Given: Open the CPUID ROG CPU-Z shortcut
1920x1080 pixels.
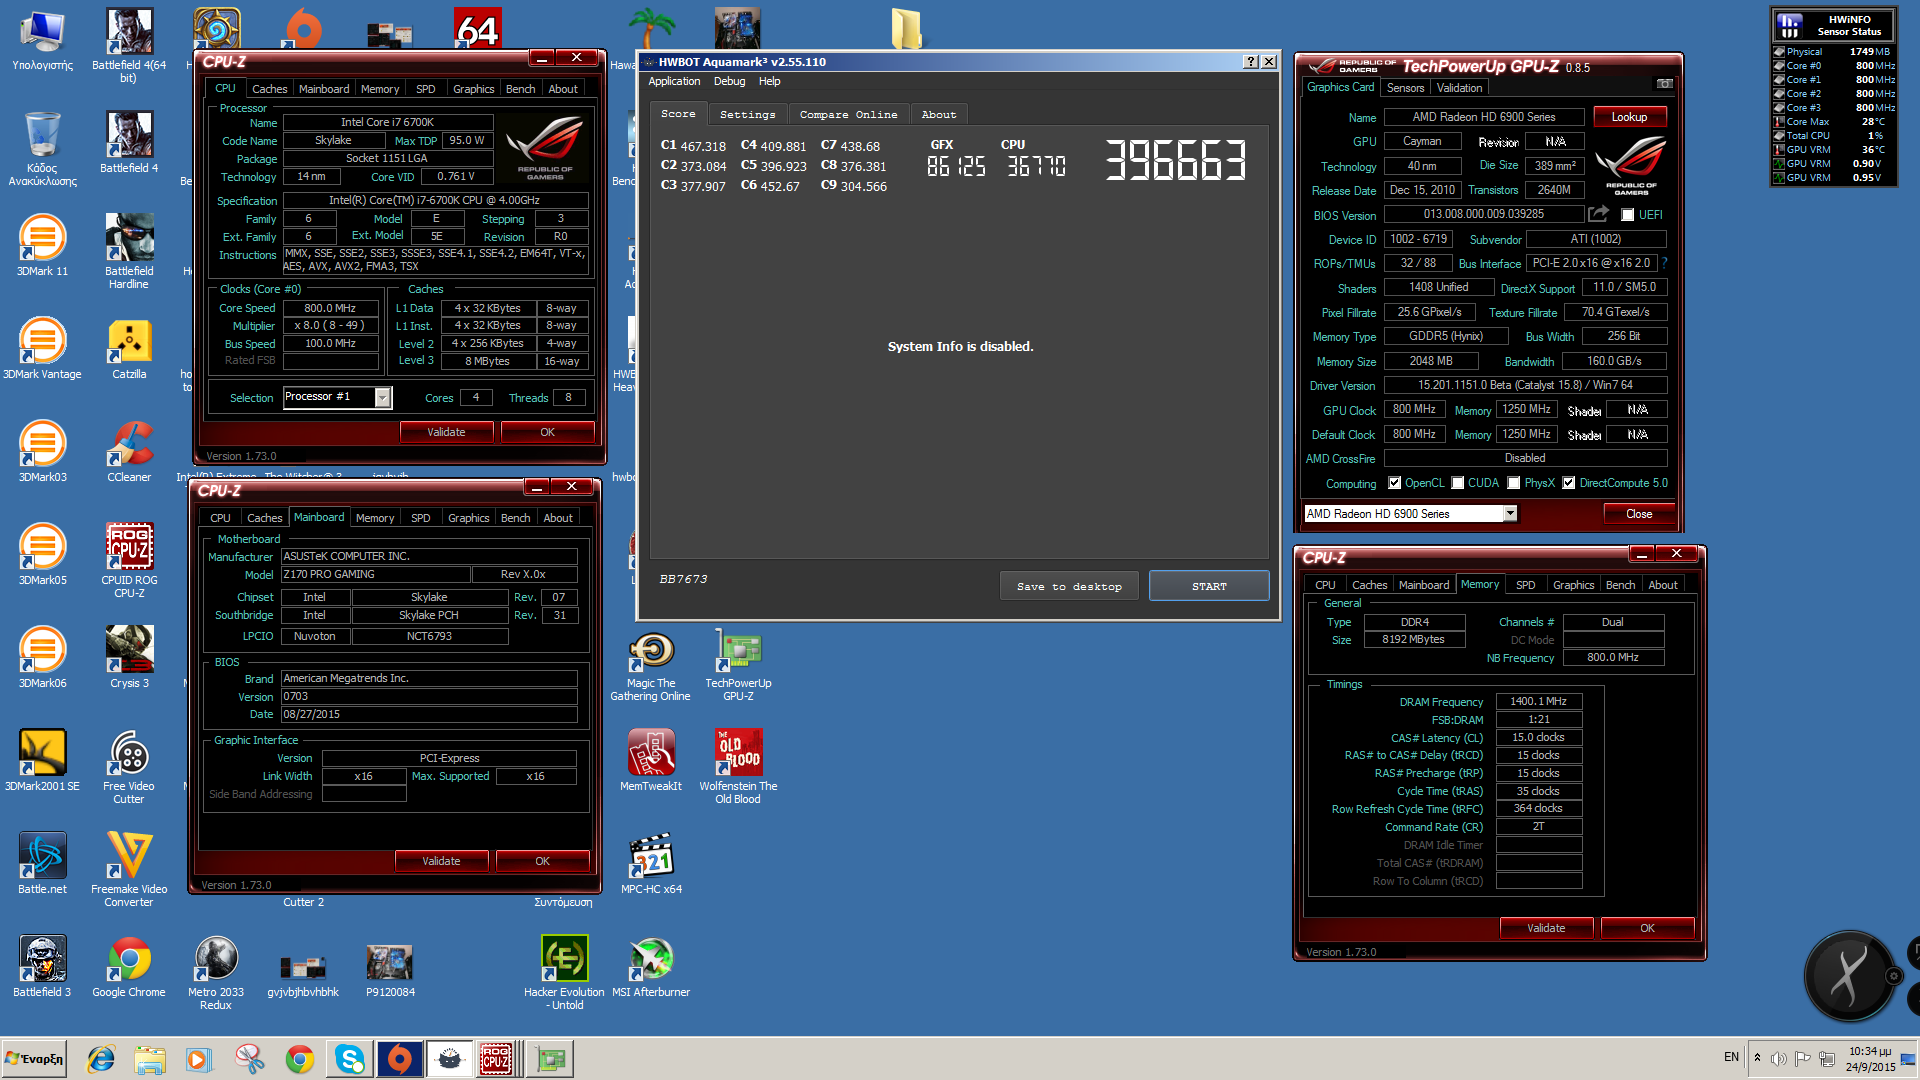Looking at the screenshot, I should (x=129, y=560).
